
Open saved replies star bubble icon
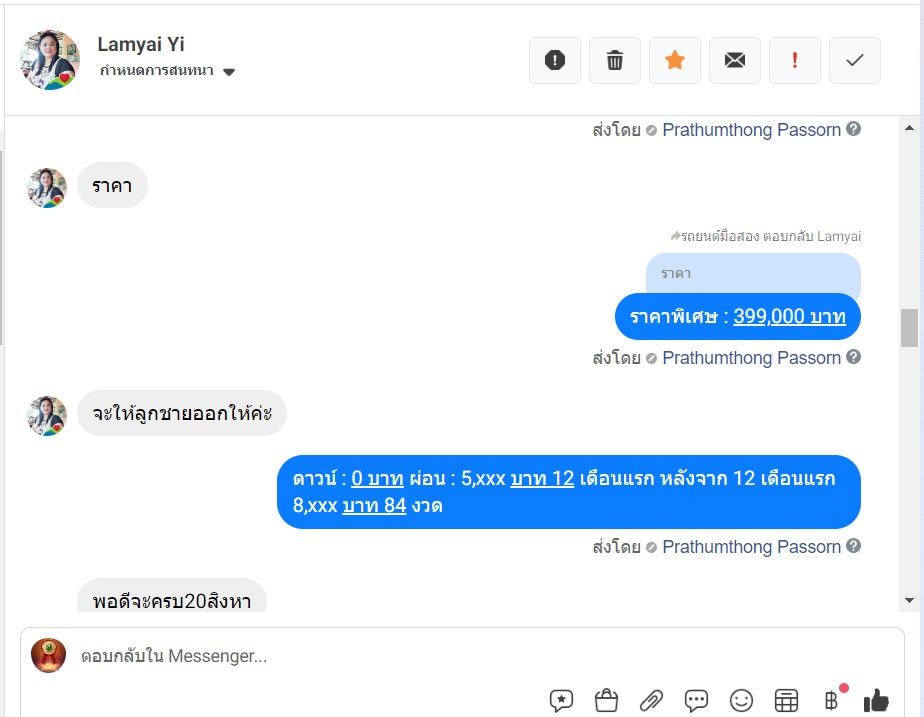tap(561, 701)
